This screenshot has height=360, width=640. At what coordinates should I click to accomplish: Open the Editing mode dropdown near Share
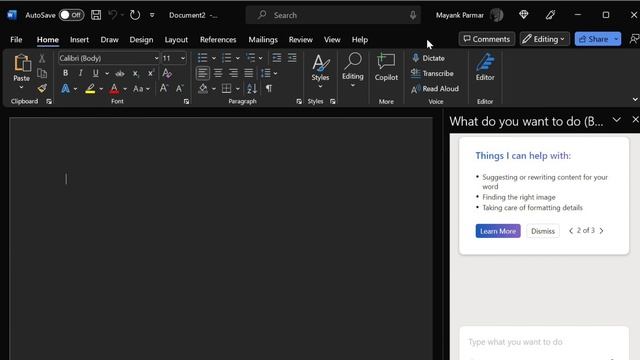click(544, 39)
